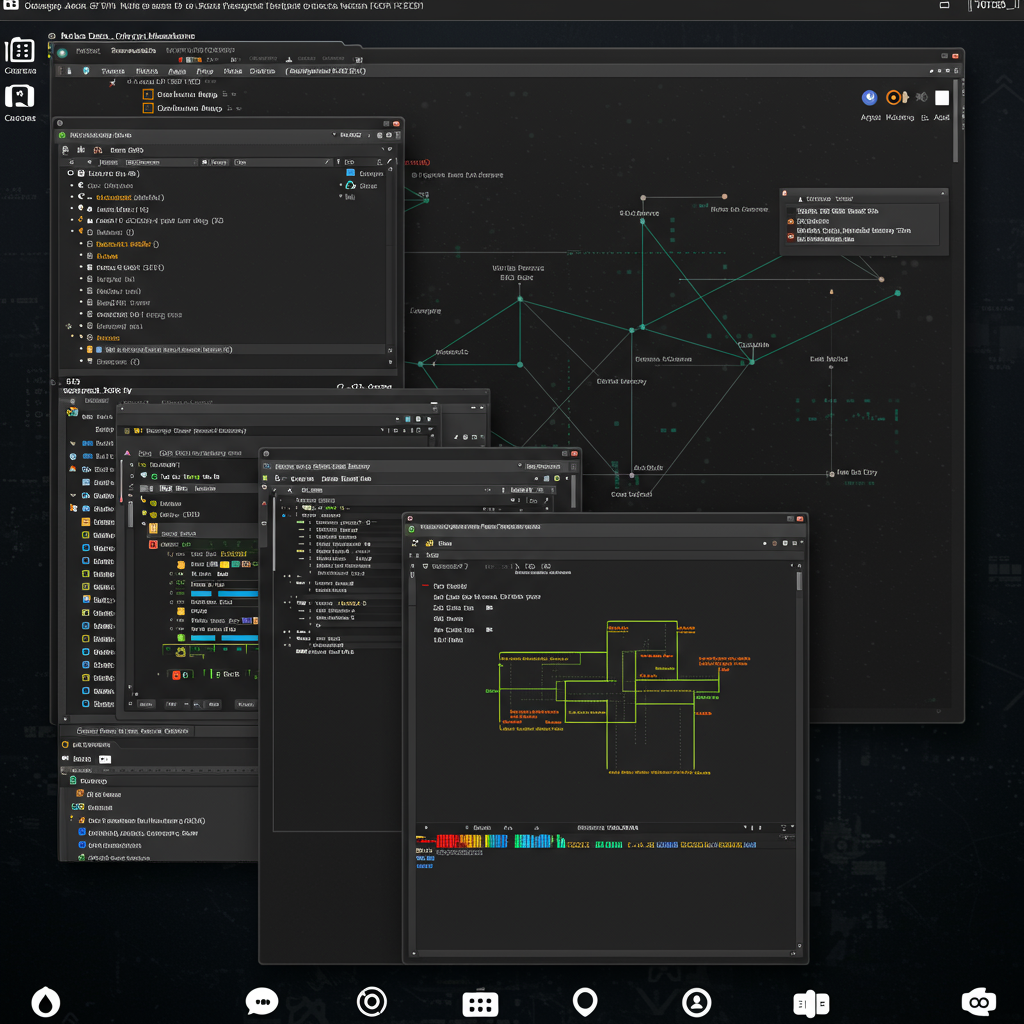Click the grey muted speaker icon in main window
1024x1024 pixels.
921,97
